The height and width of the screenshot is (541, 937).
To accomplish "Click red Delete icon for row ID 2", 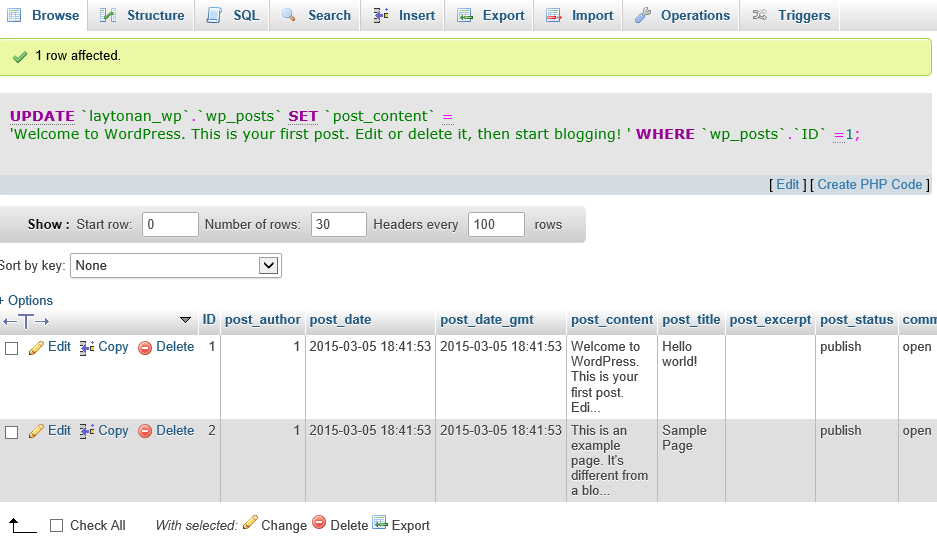I will coord(145,431).
